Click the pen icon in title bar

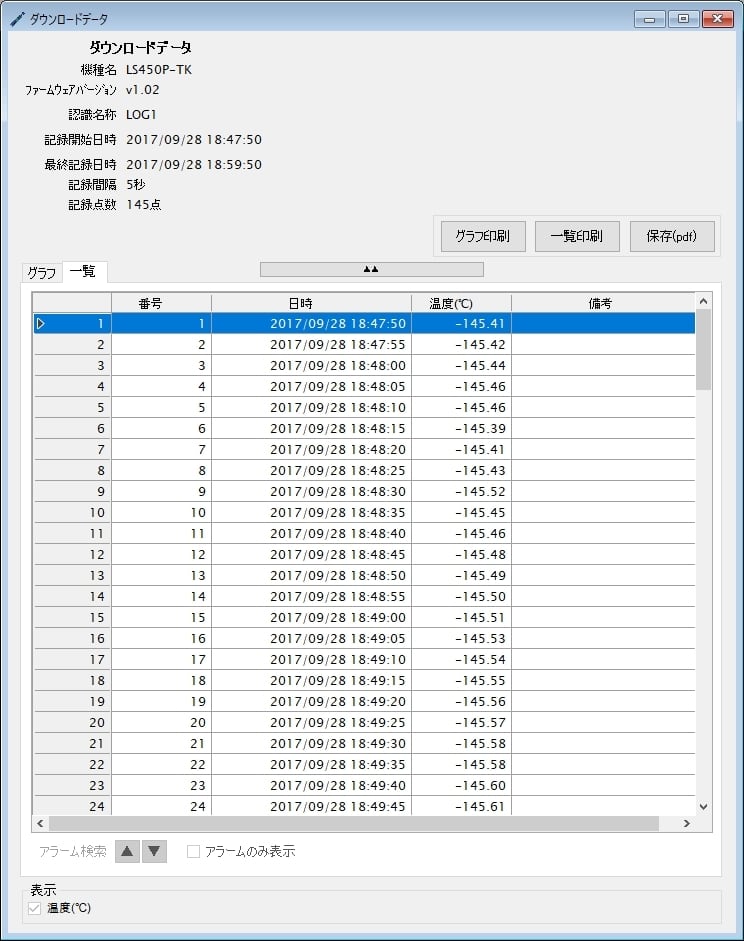click(17, 19)
